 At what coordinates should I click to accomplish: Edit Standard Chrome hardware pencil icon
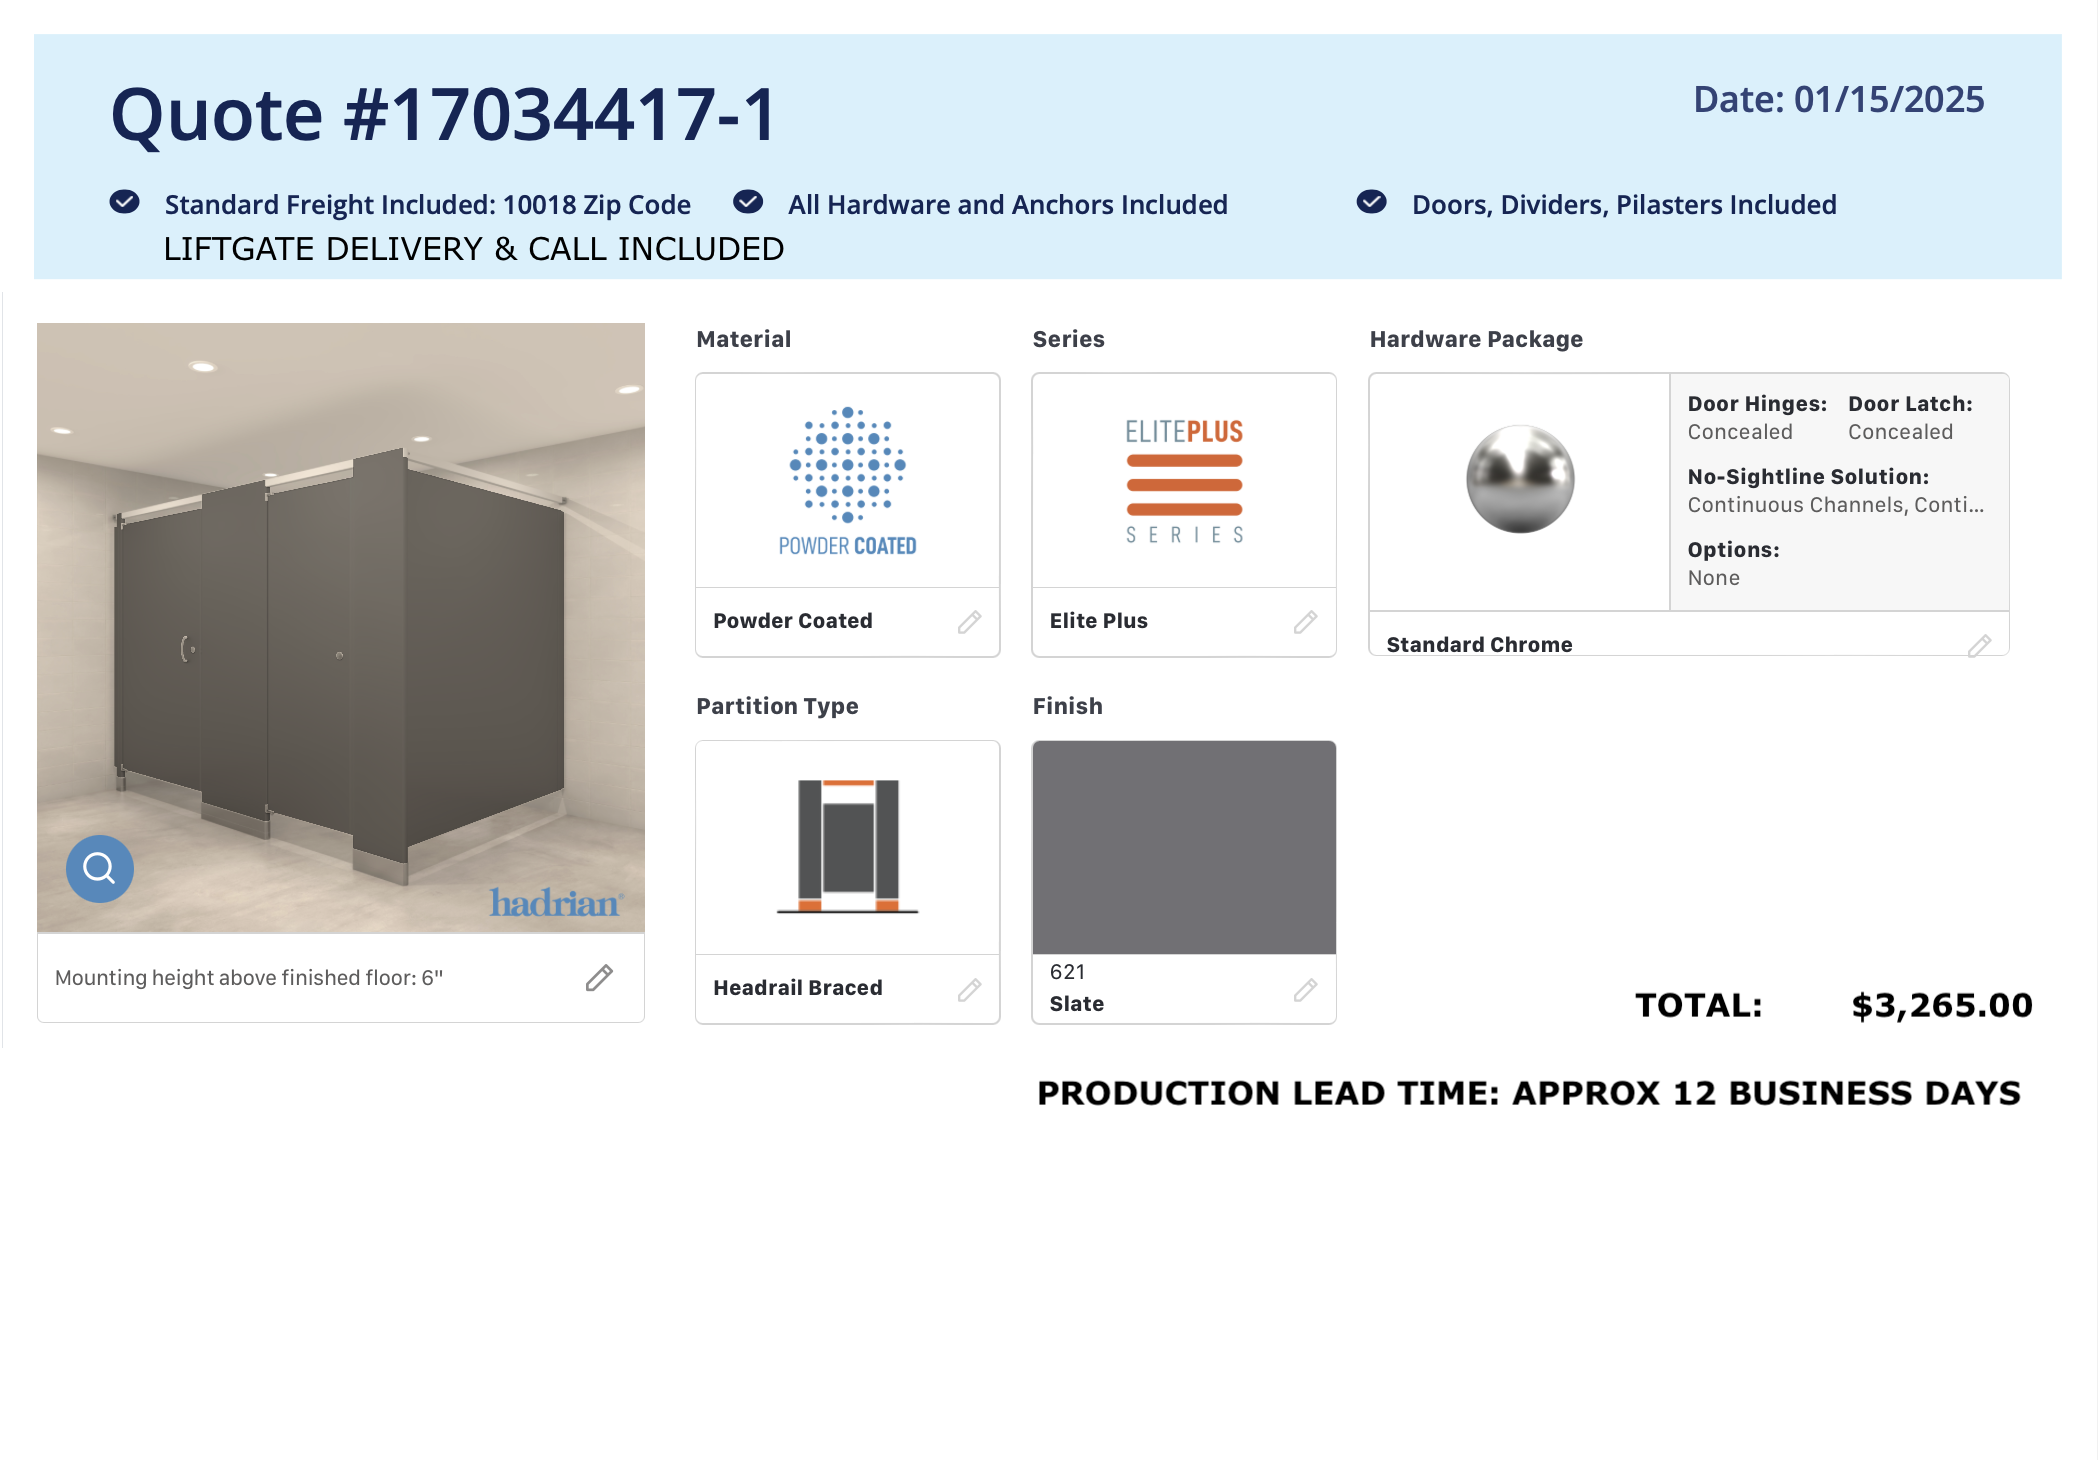click(x=1979, y=646)
